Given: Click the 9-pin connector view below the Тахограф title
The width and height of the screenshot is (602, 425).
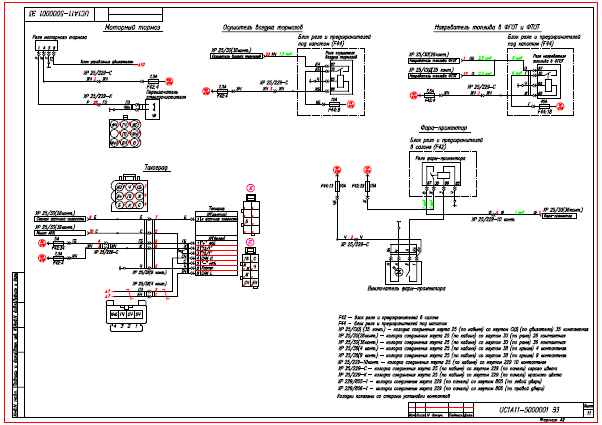Looking at the screenshot, I should click(130, 193).
